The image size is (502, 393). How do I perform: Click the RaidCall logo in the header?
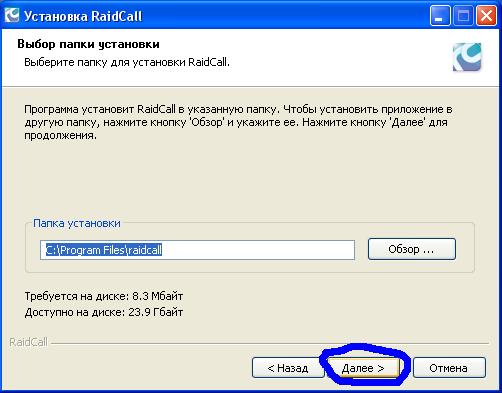coord(467,57)
